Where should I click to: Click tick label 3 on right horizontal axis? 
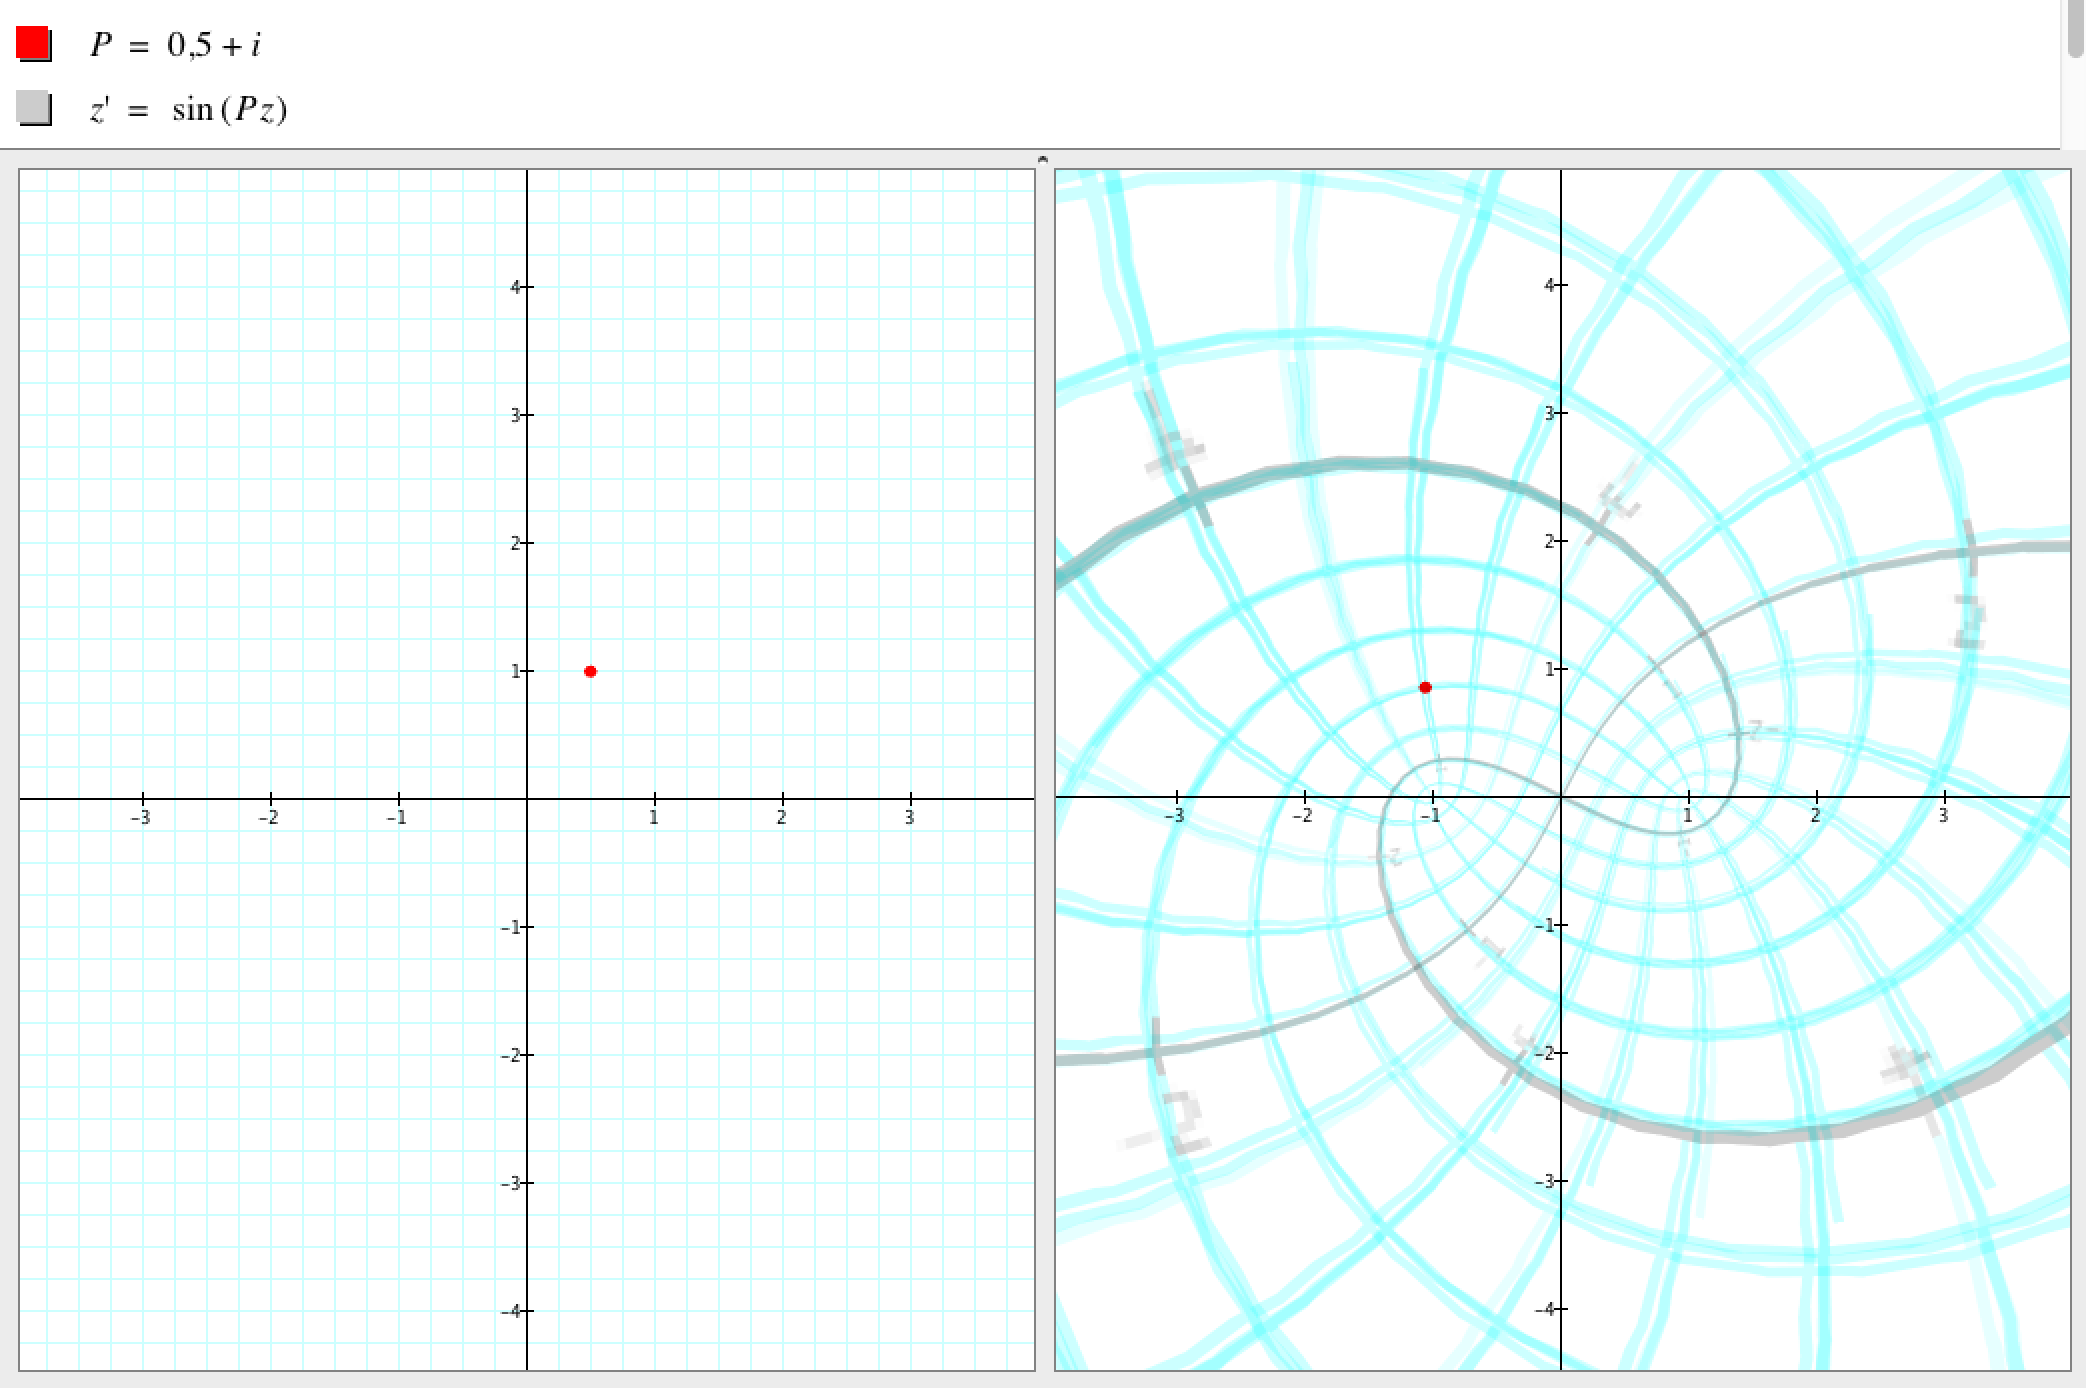[x=1943, y=816]
